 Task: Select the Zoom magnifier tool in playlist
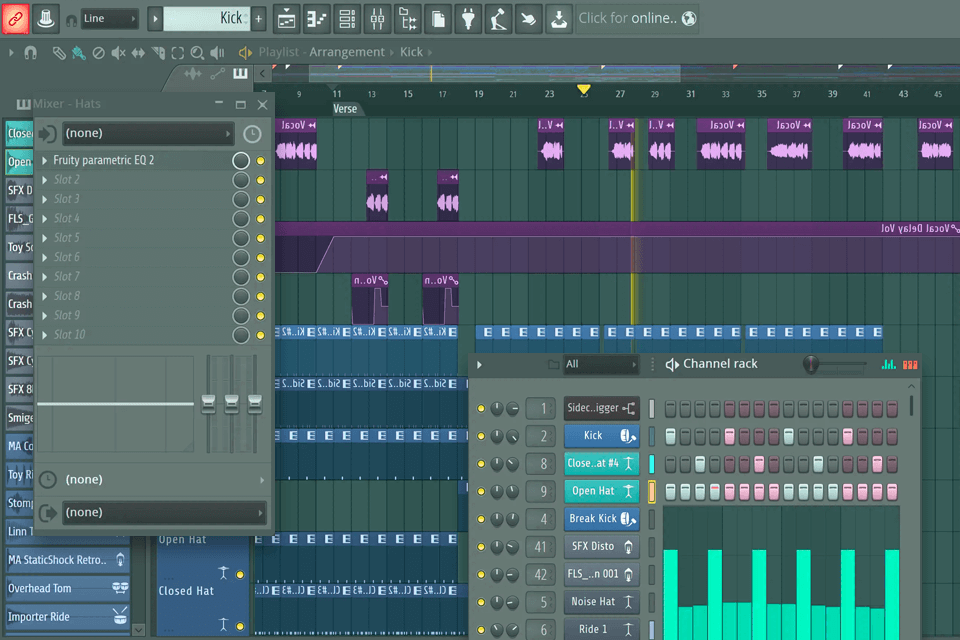coord(197,53)
